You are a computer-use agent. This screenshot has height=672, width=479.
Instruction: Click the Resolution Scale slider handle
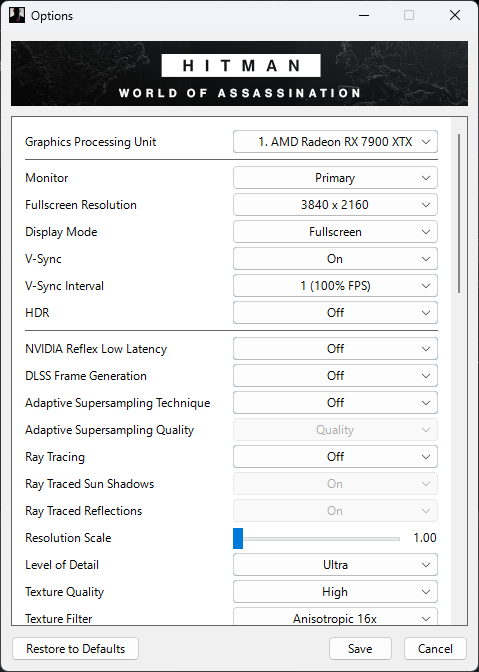(x=238, y=538)
